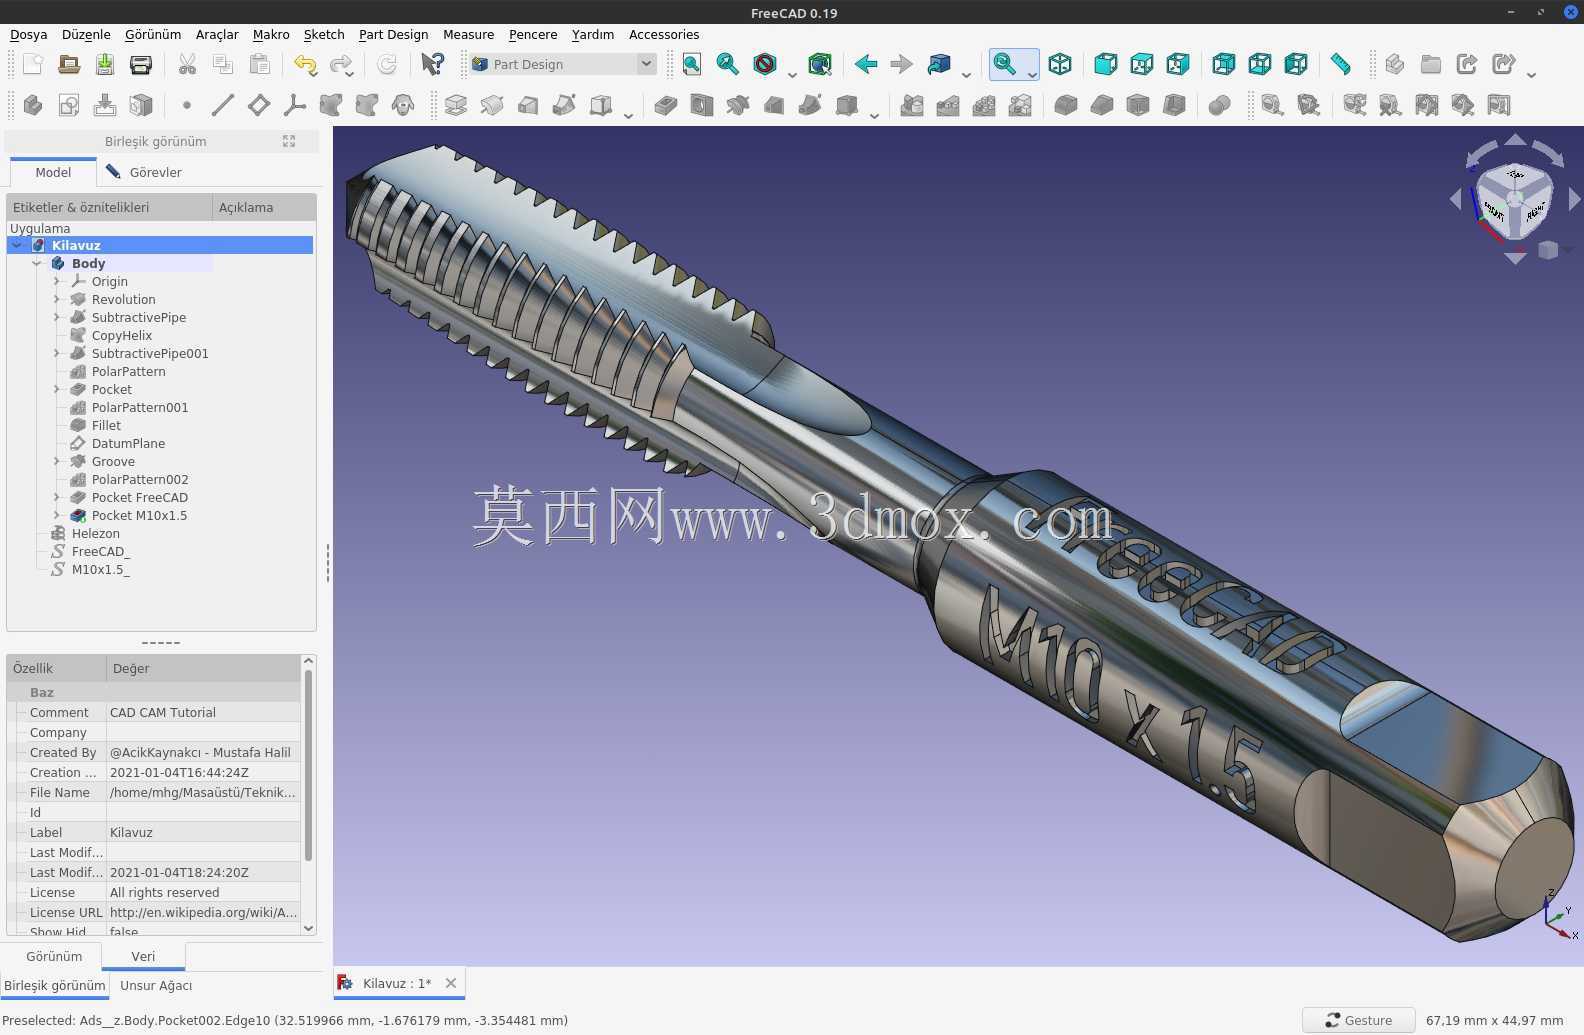Set the front view cube icon
Image resolution: width=1584 pixels, height=1035 pixels.
[1106, 64]
